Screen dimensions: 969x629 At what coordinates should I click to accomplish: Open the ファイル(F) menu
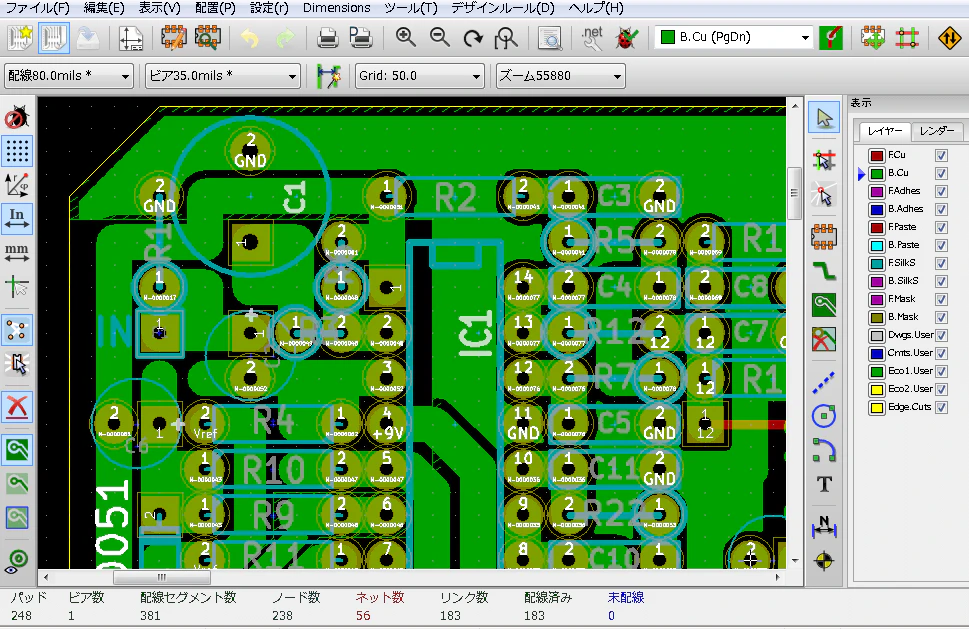tap(38, 8)
